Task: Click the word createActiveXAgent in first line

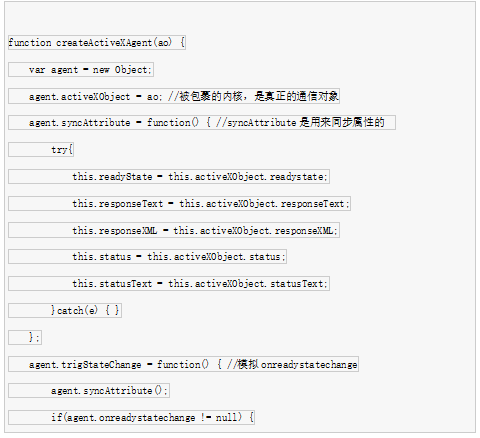Action: [104, 43]
